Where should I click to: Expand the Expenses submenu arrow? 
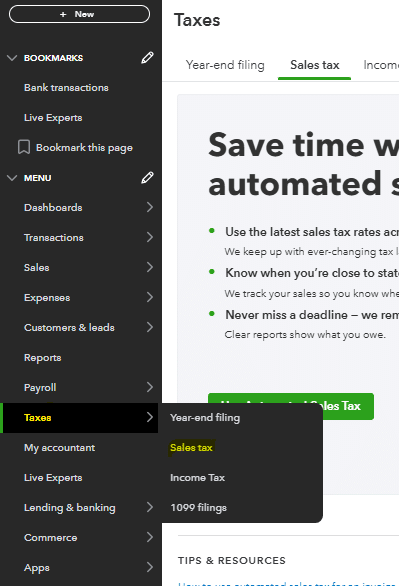(150, 297)
